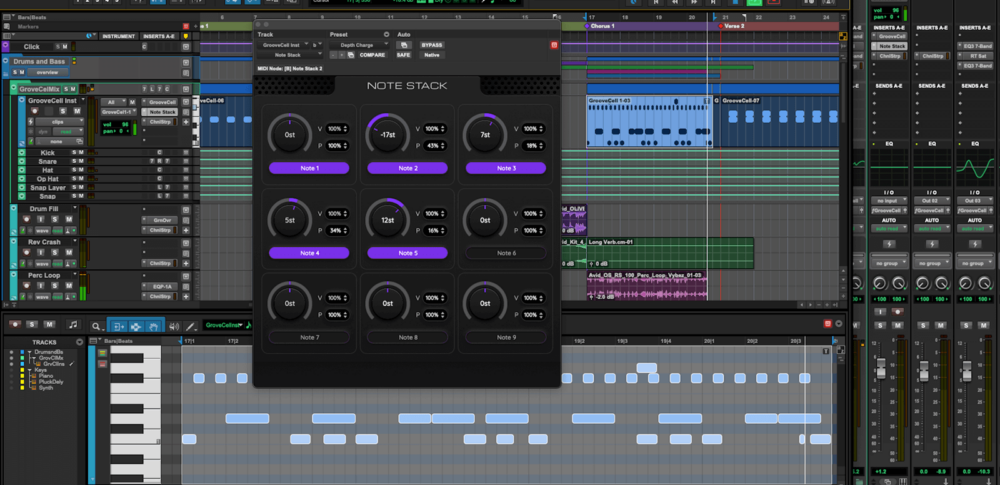Image resolution: width=1000 pixels, height=485 pixels.
Task: Select the Trim tool in MIDI editor
Action: (x=117, y=325)
